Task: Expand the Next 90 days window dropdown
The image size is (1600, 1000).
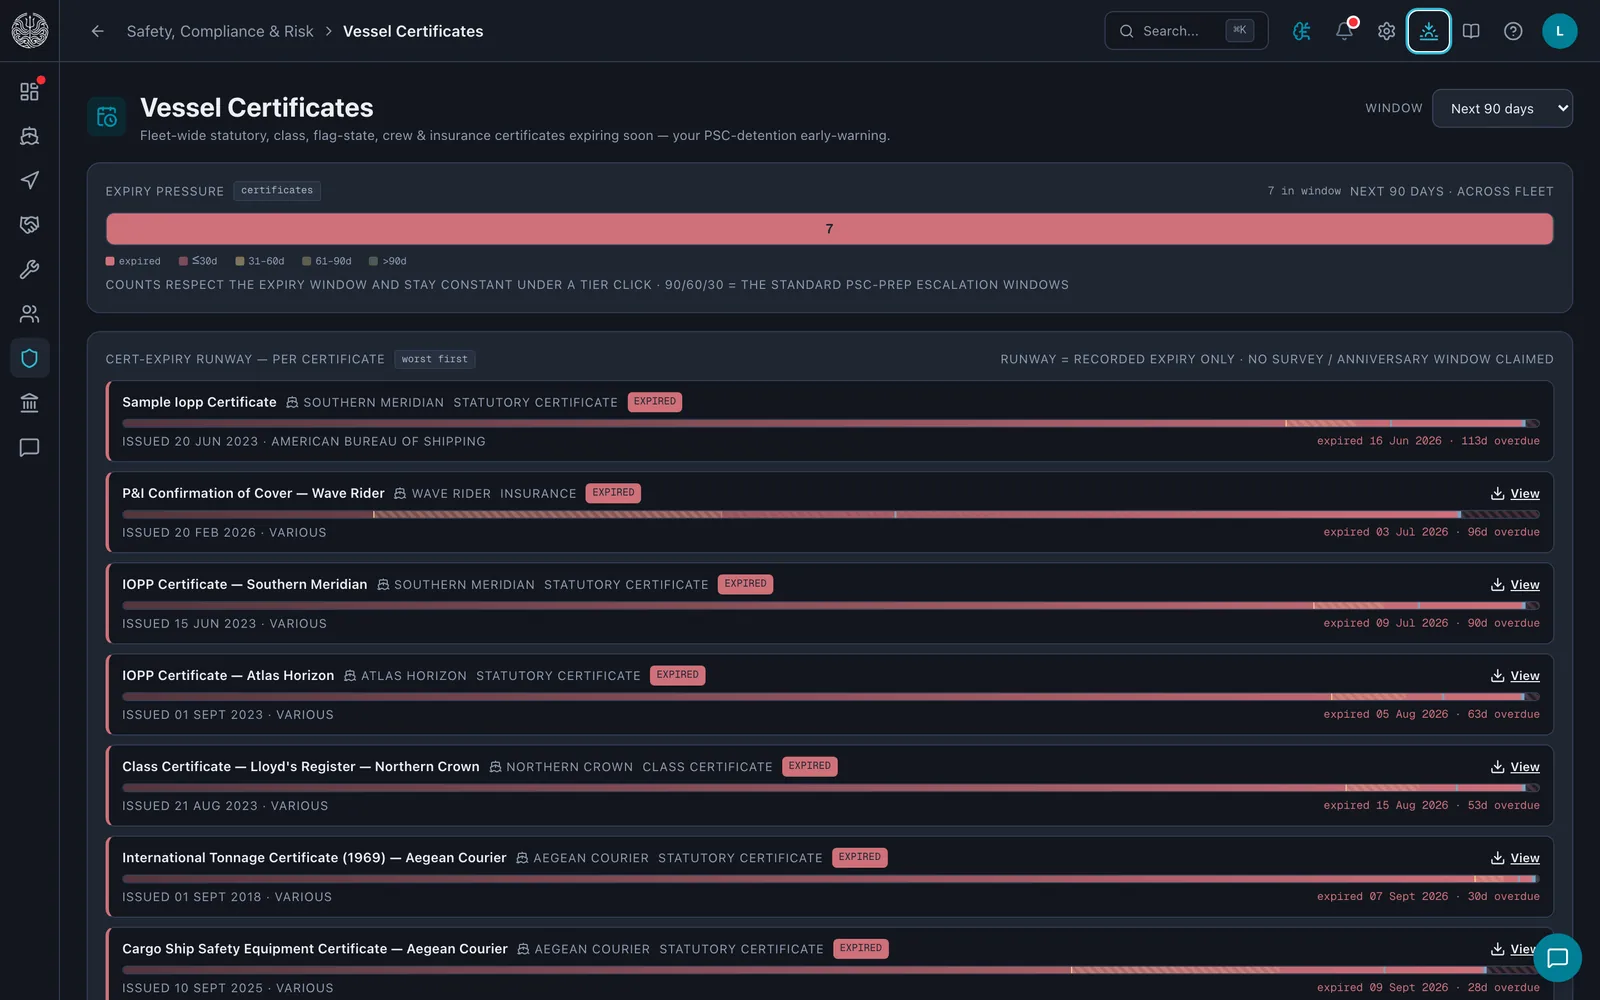Action: pyautogui.click(x=1502, y=108)
